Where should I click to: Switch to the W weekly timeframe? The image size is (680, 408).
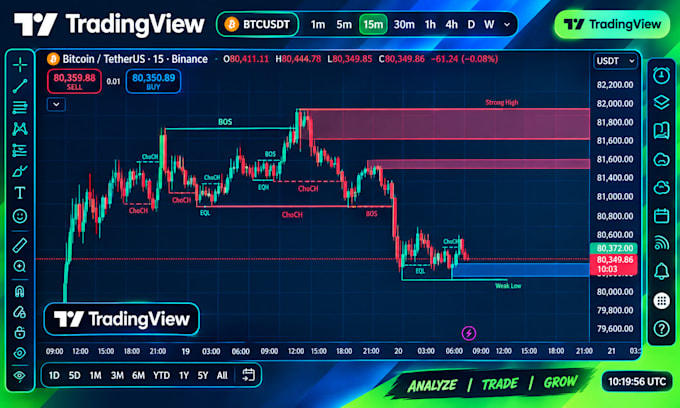(x=489, y=25)
